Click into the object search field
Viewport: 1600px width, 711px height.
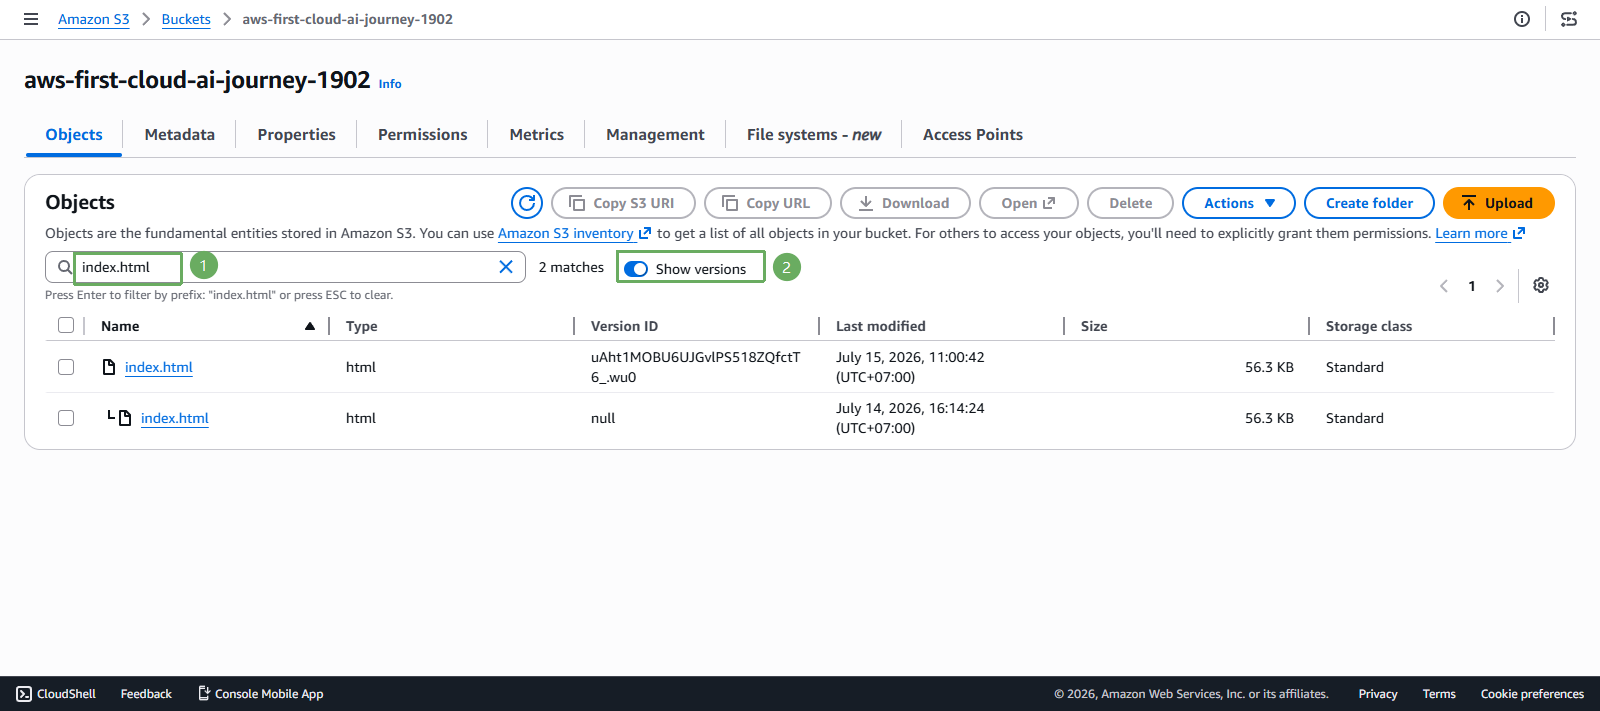coord(285,267)
